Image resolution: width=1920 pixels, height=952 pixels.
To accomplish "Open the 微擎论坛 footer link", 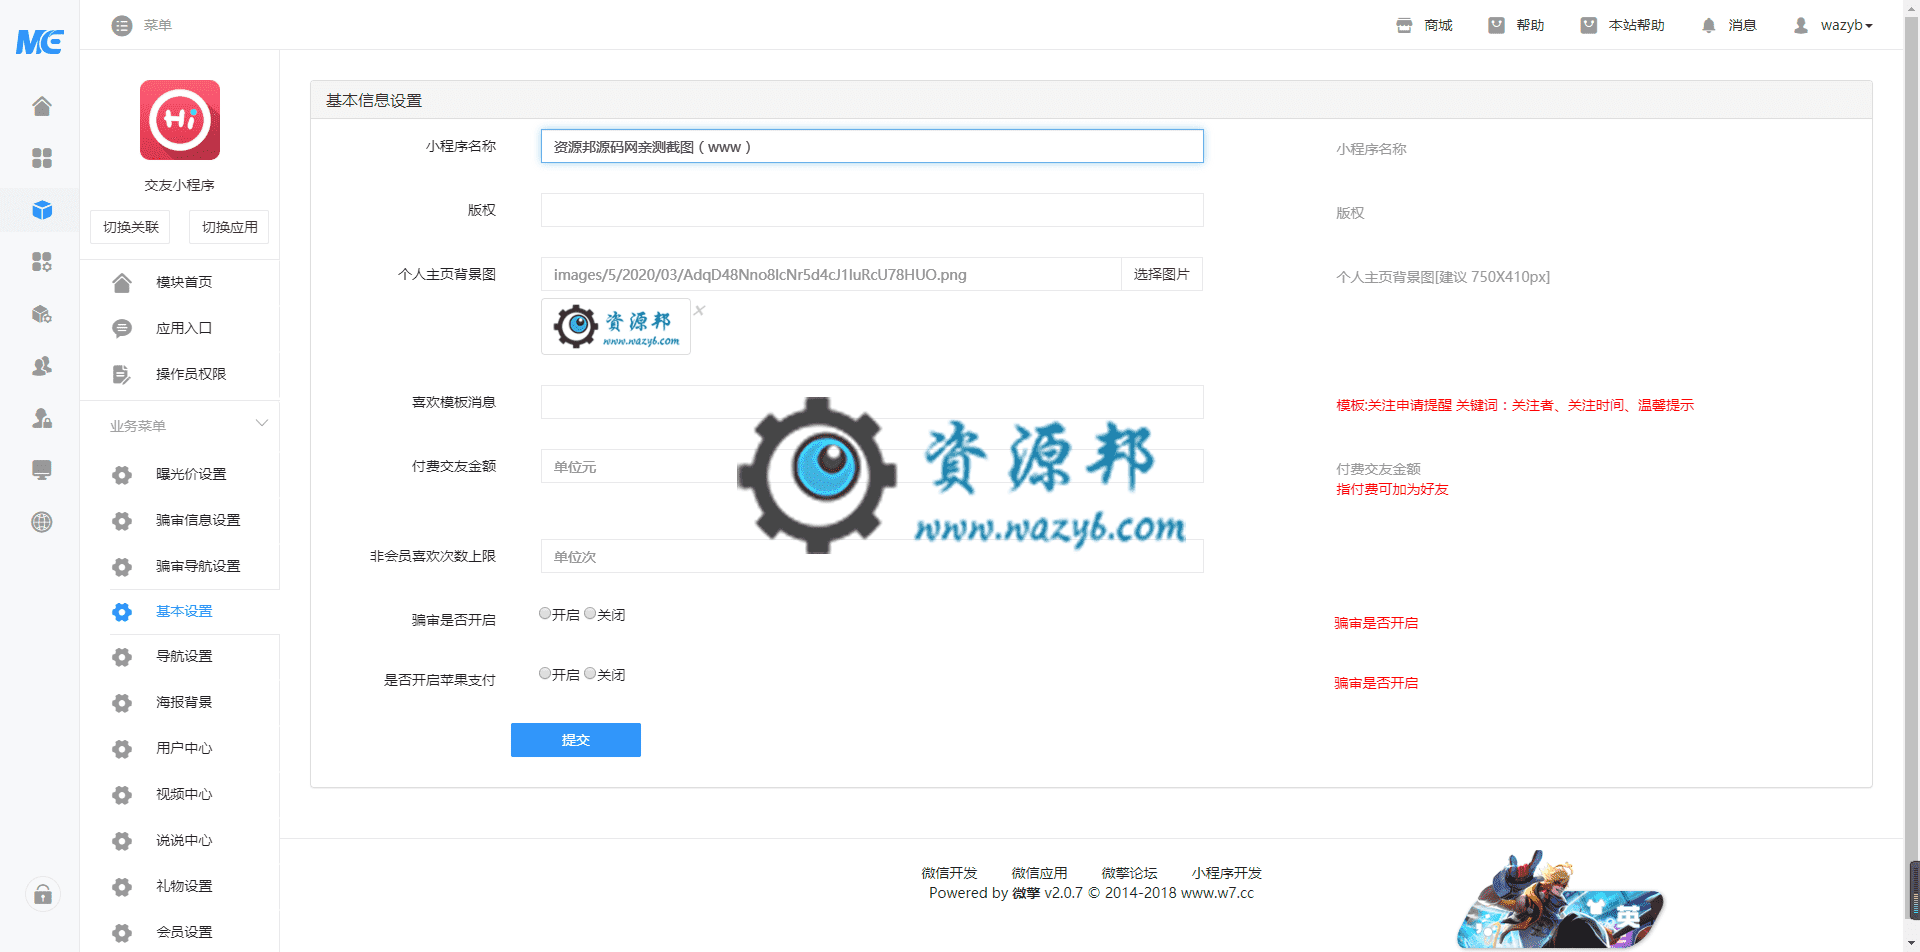I will tap(1129, 873).
